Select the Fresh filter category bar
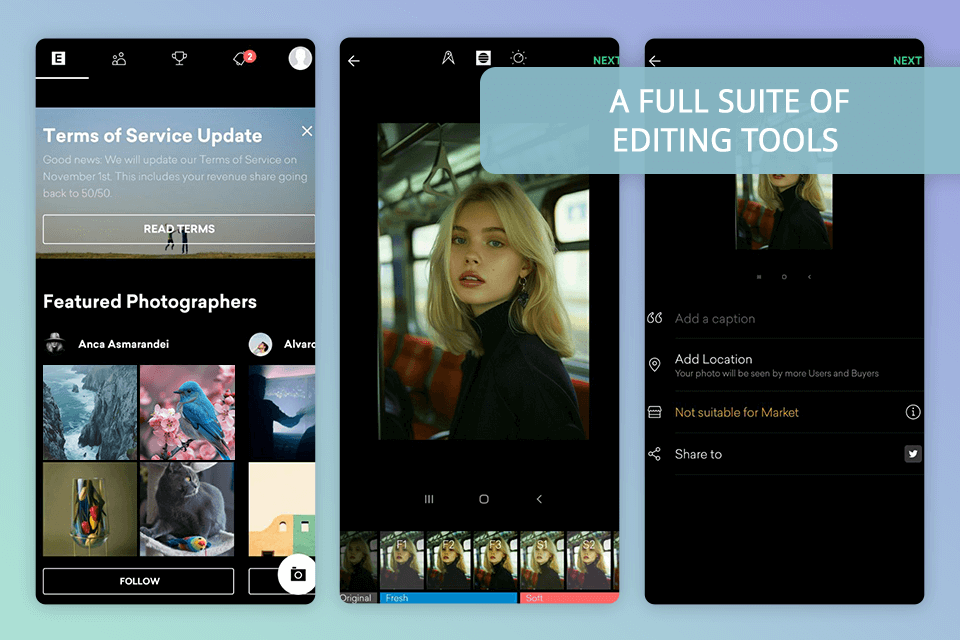This screenshot has width=960, height=640. pyautogui.click(x=448, y=598)
